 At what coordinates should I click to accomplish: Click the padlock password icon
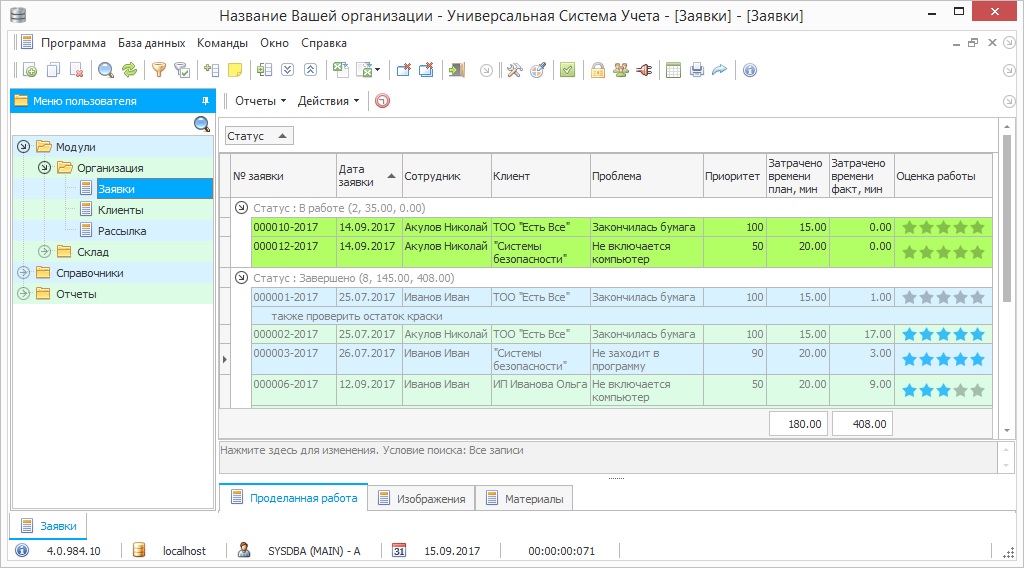click(598, 71)
